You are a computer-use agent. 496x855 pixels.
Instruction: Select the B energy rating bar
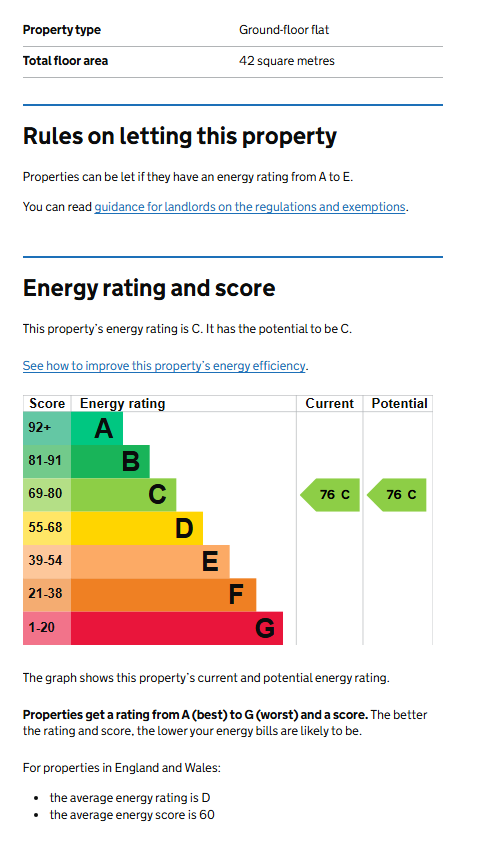pos(110,461)
